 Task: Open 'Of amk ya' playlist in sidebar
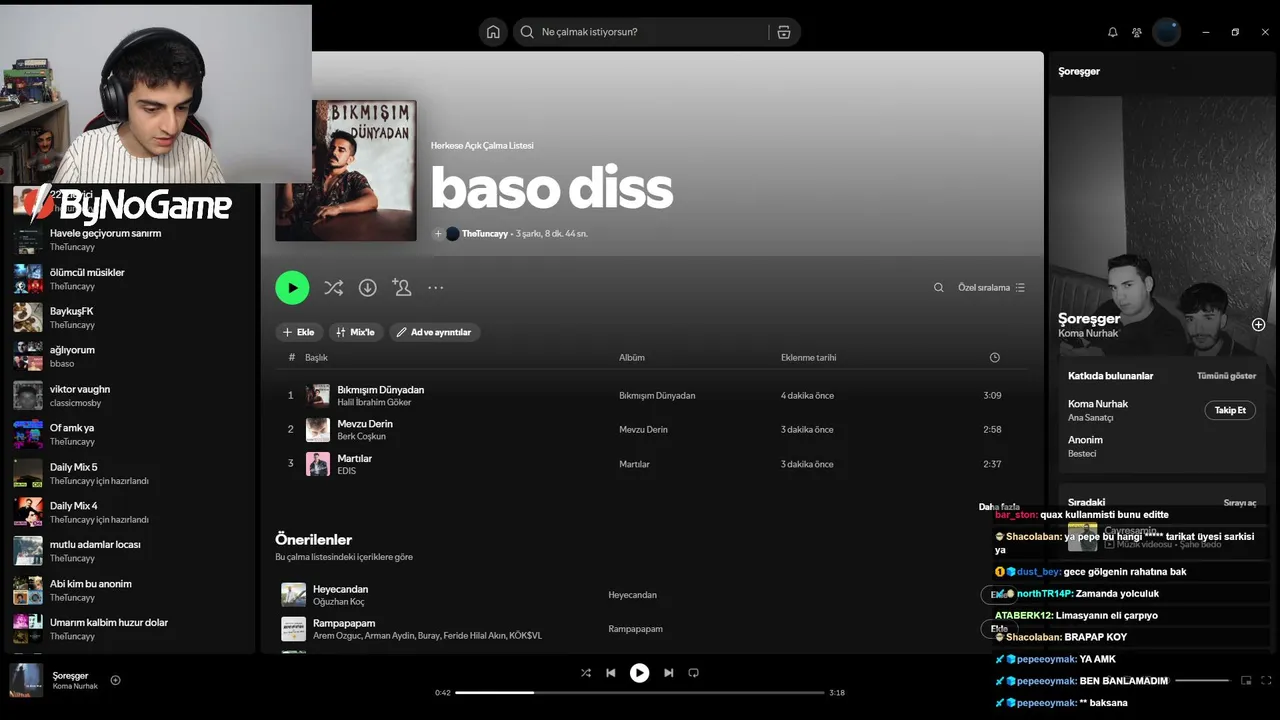pyautogui.click(x=130, y=434)
